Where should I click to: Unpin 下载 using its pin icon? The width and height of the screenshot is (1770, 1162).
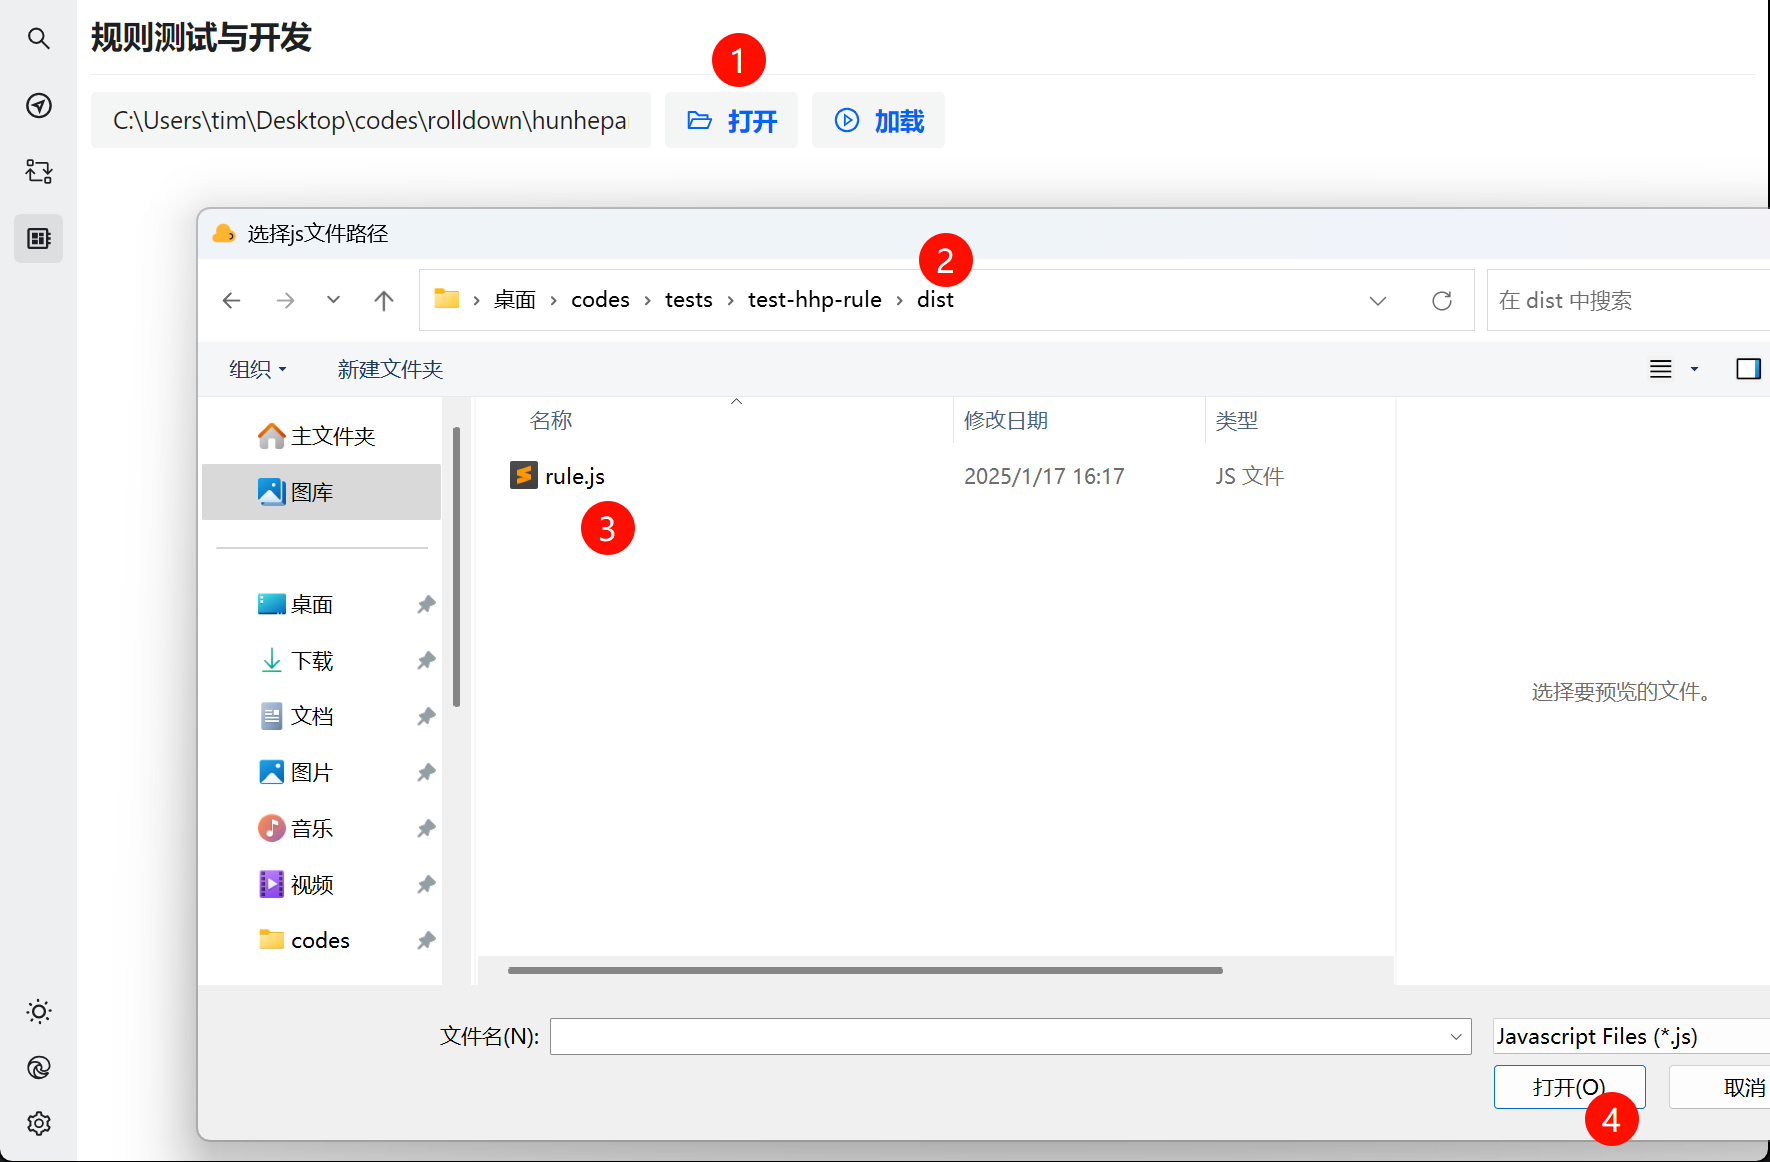[x=426, y=660]
